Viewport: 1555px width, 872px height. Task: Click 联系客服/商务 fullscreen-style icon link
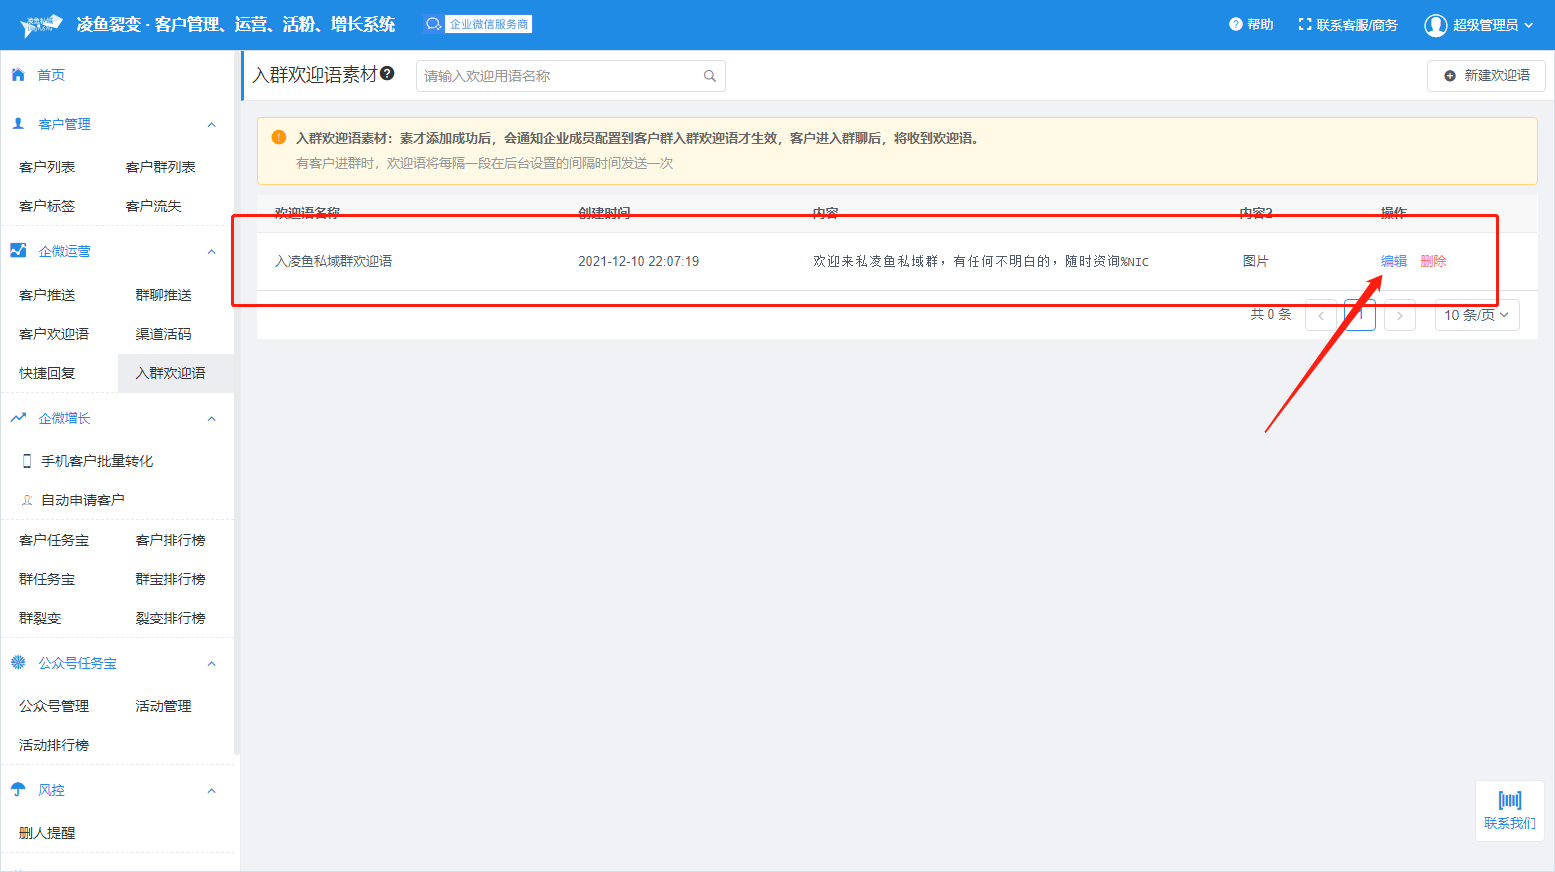click(1347, 25)
